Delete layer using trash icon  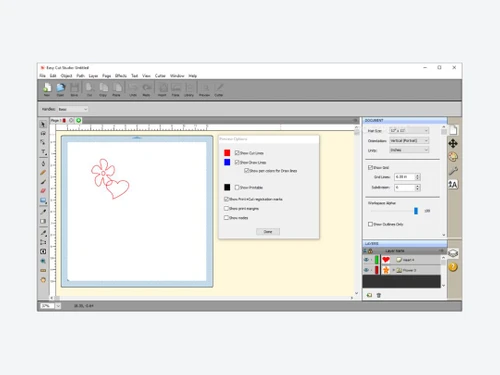pyautogui.click(x=379, y=295)
